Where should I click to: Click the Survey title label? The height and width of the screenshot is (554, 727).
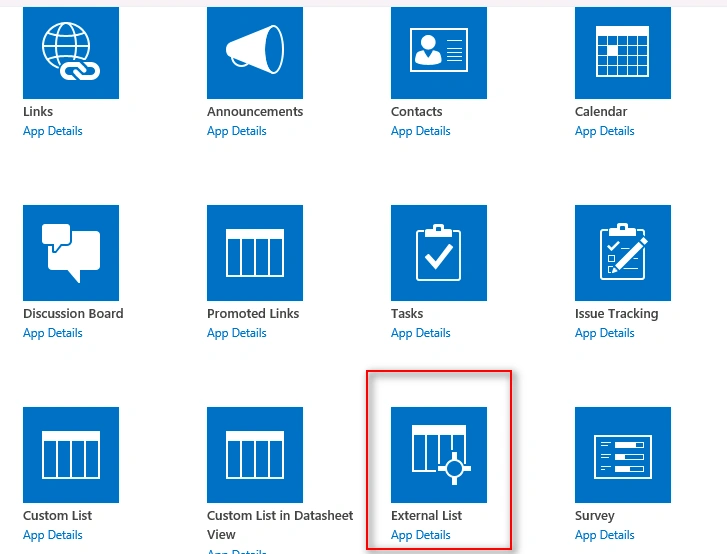click(x=595, y=516)
